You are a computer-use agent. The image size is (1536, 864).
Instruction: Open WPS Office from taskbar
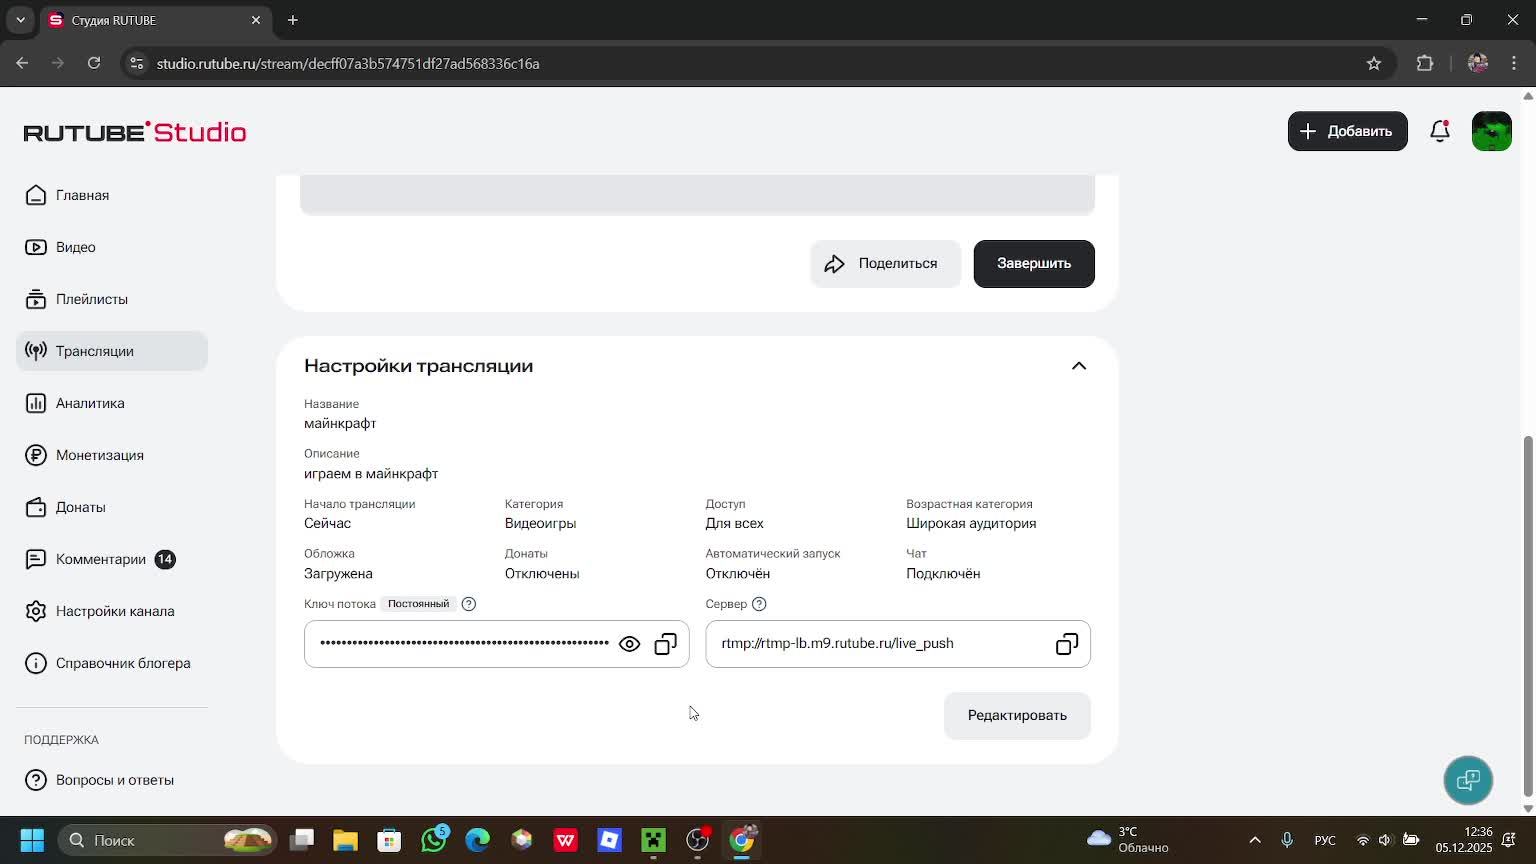(566, 840)
